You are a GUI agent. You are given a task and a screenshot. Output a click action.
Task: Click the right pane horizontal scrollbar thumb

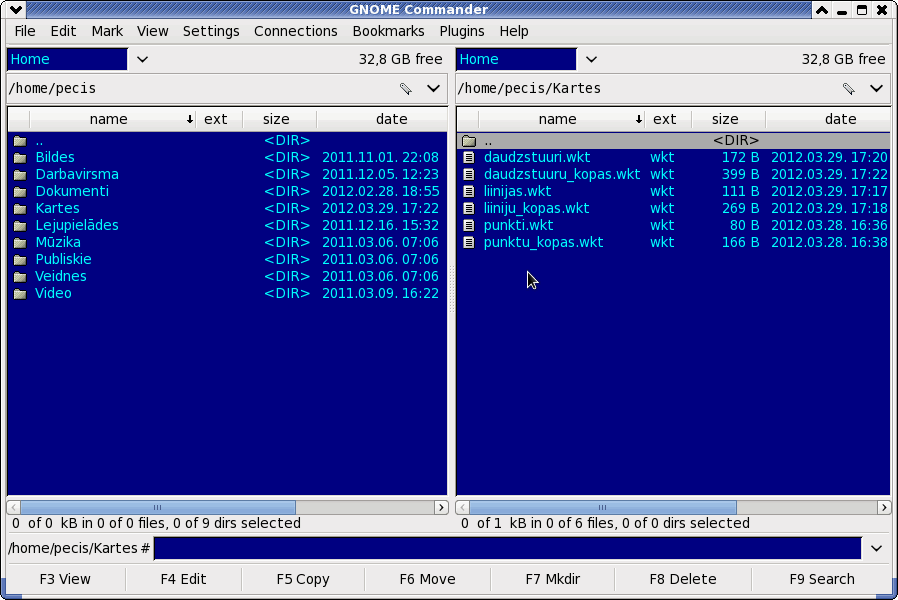602,508
